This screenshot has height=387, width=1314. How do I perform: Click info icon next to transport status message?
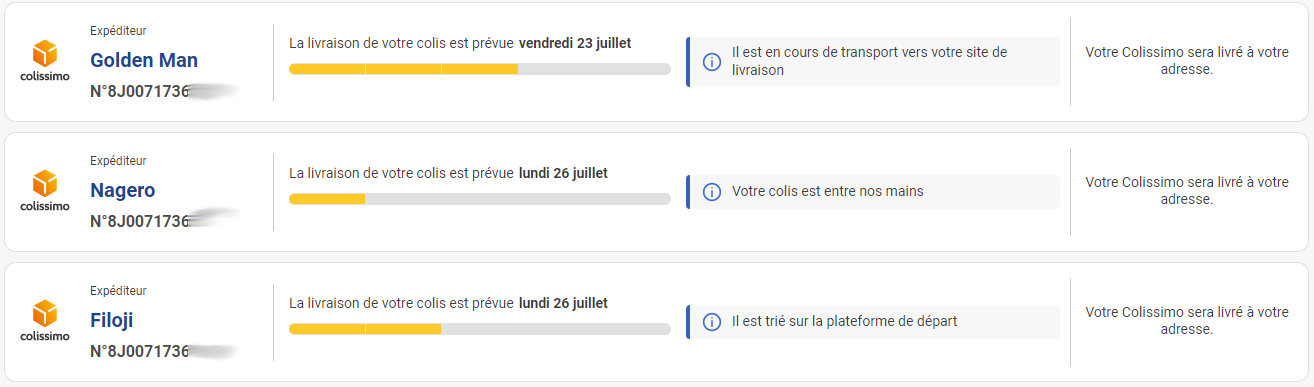(712, 62)
